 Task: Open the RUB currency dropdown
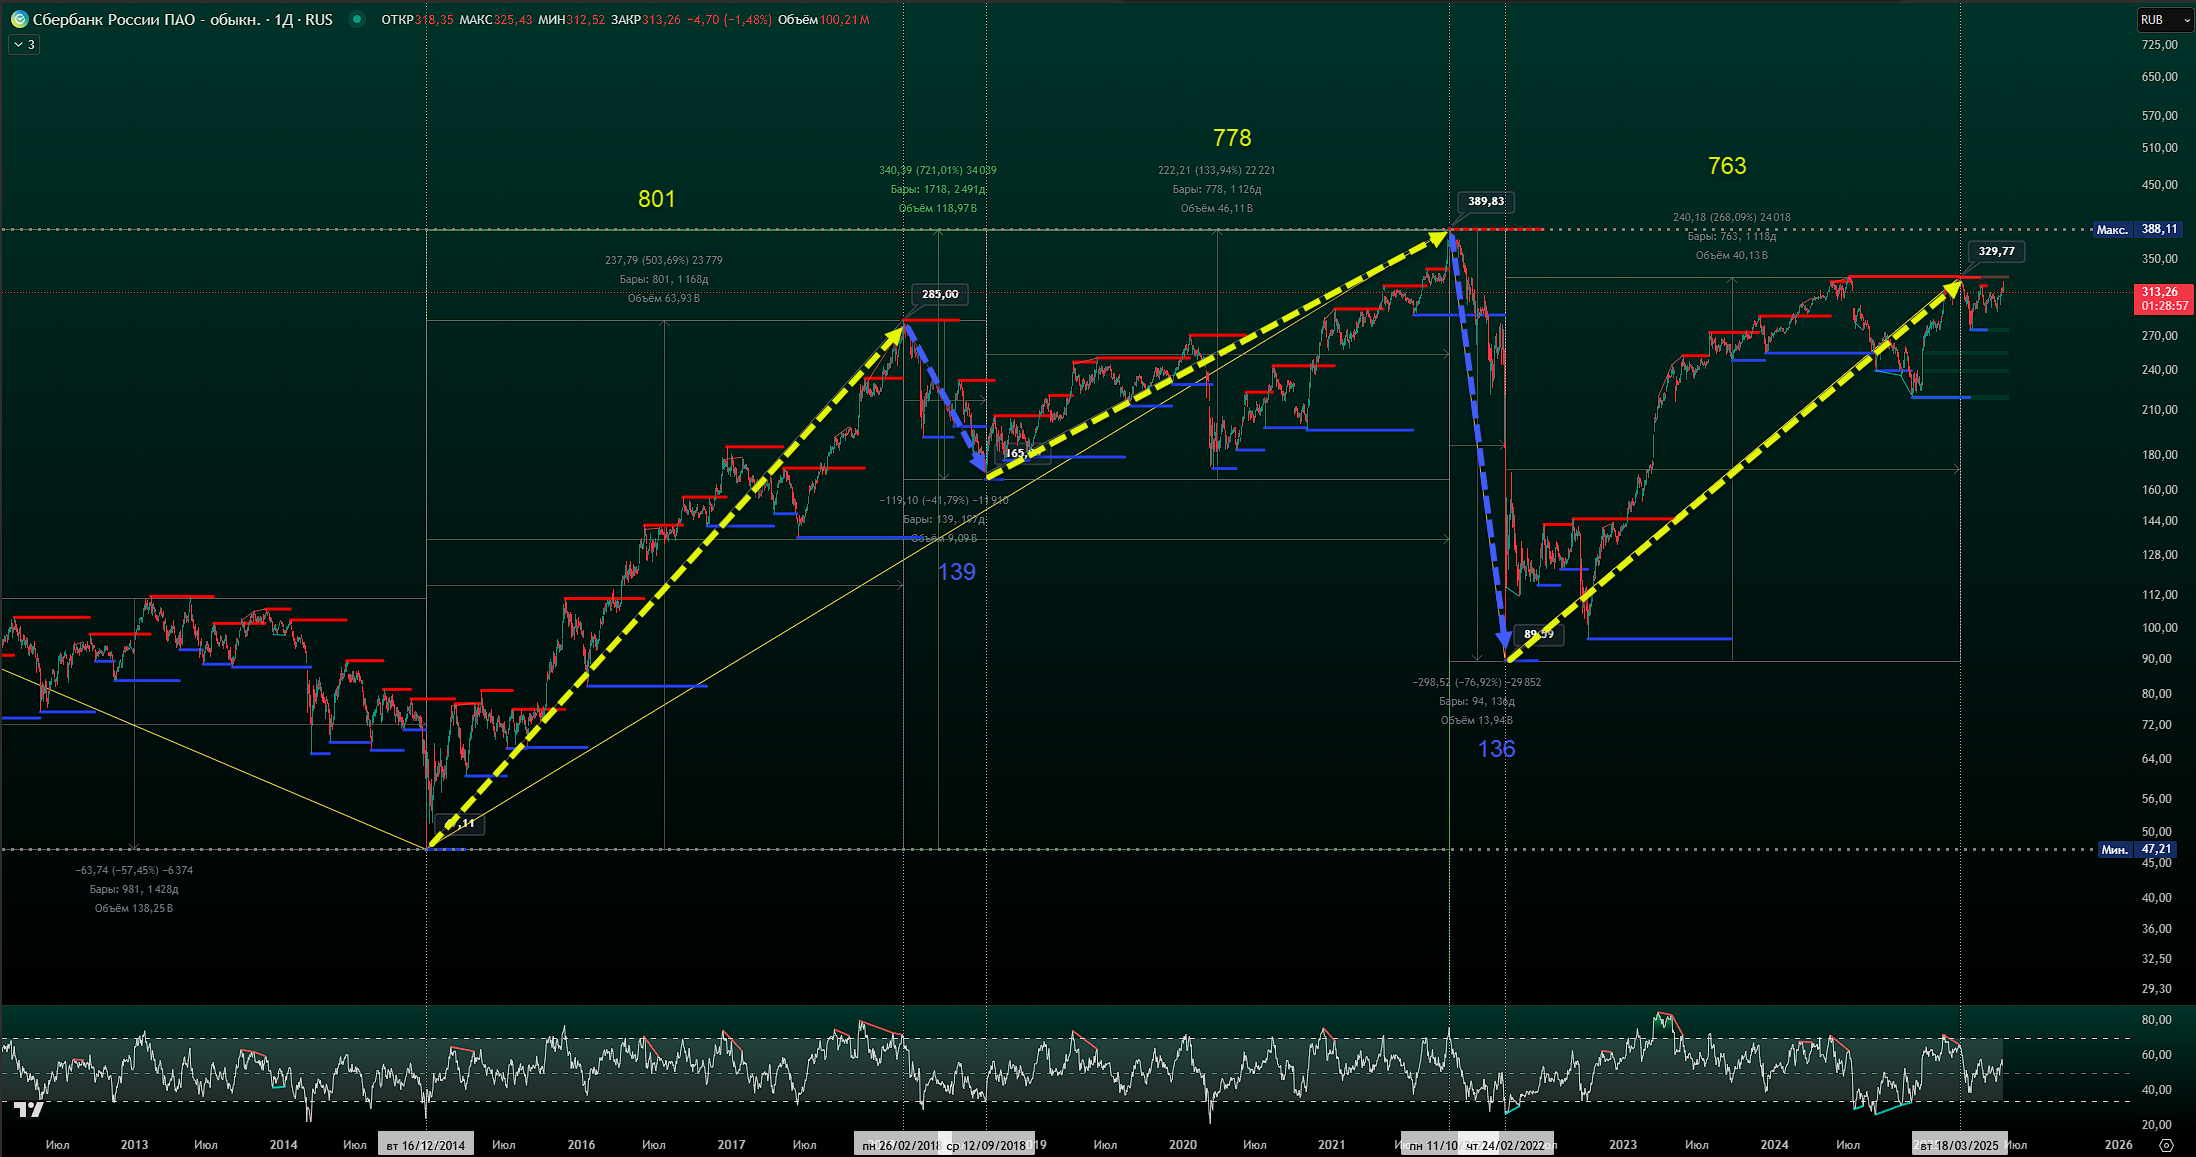pyautogui.click(x=2165, y=20)
